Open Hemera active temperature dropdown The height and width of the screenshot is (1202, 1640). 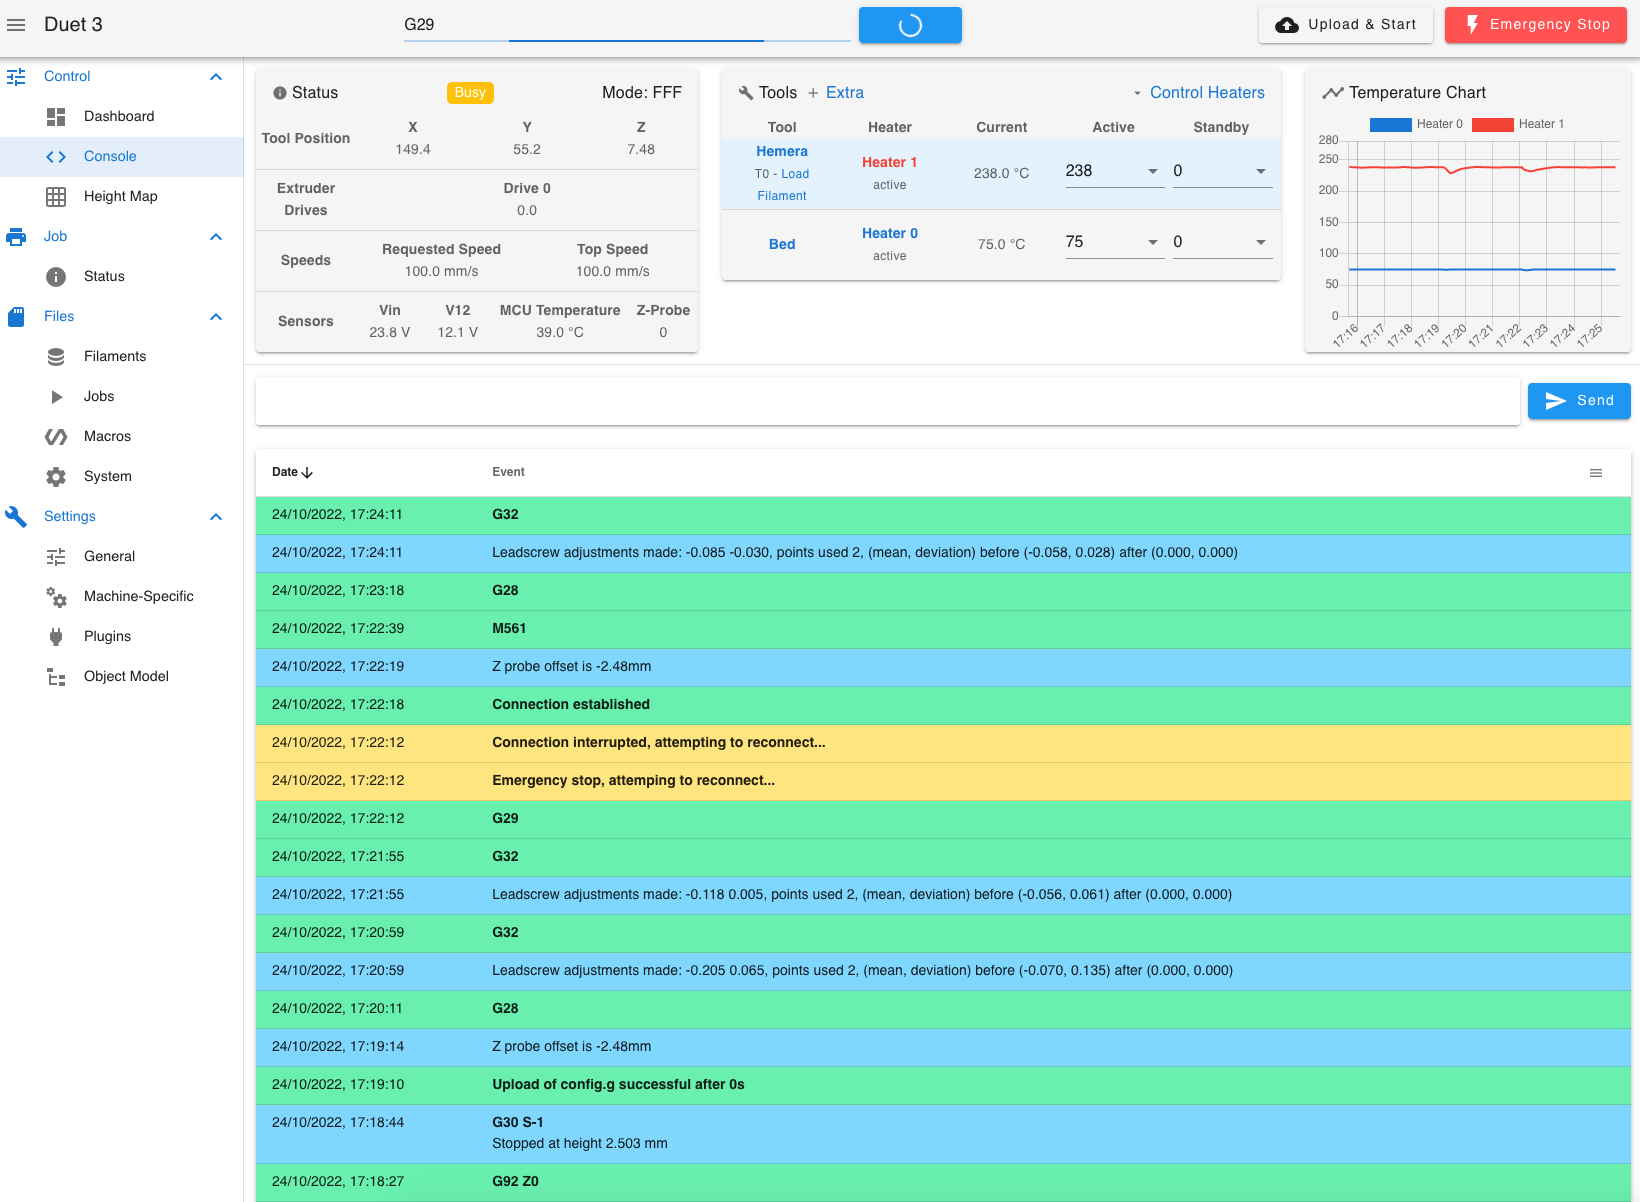click(1153, 171)
